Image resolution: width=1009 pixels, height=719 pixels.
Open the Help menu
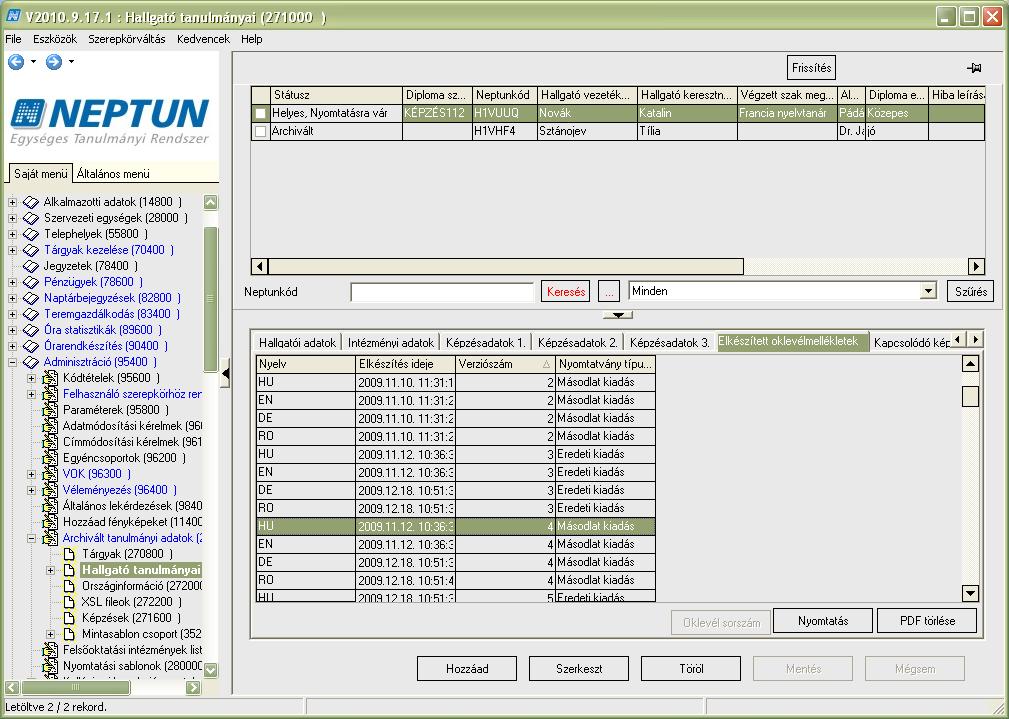(x=252, y=39)
